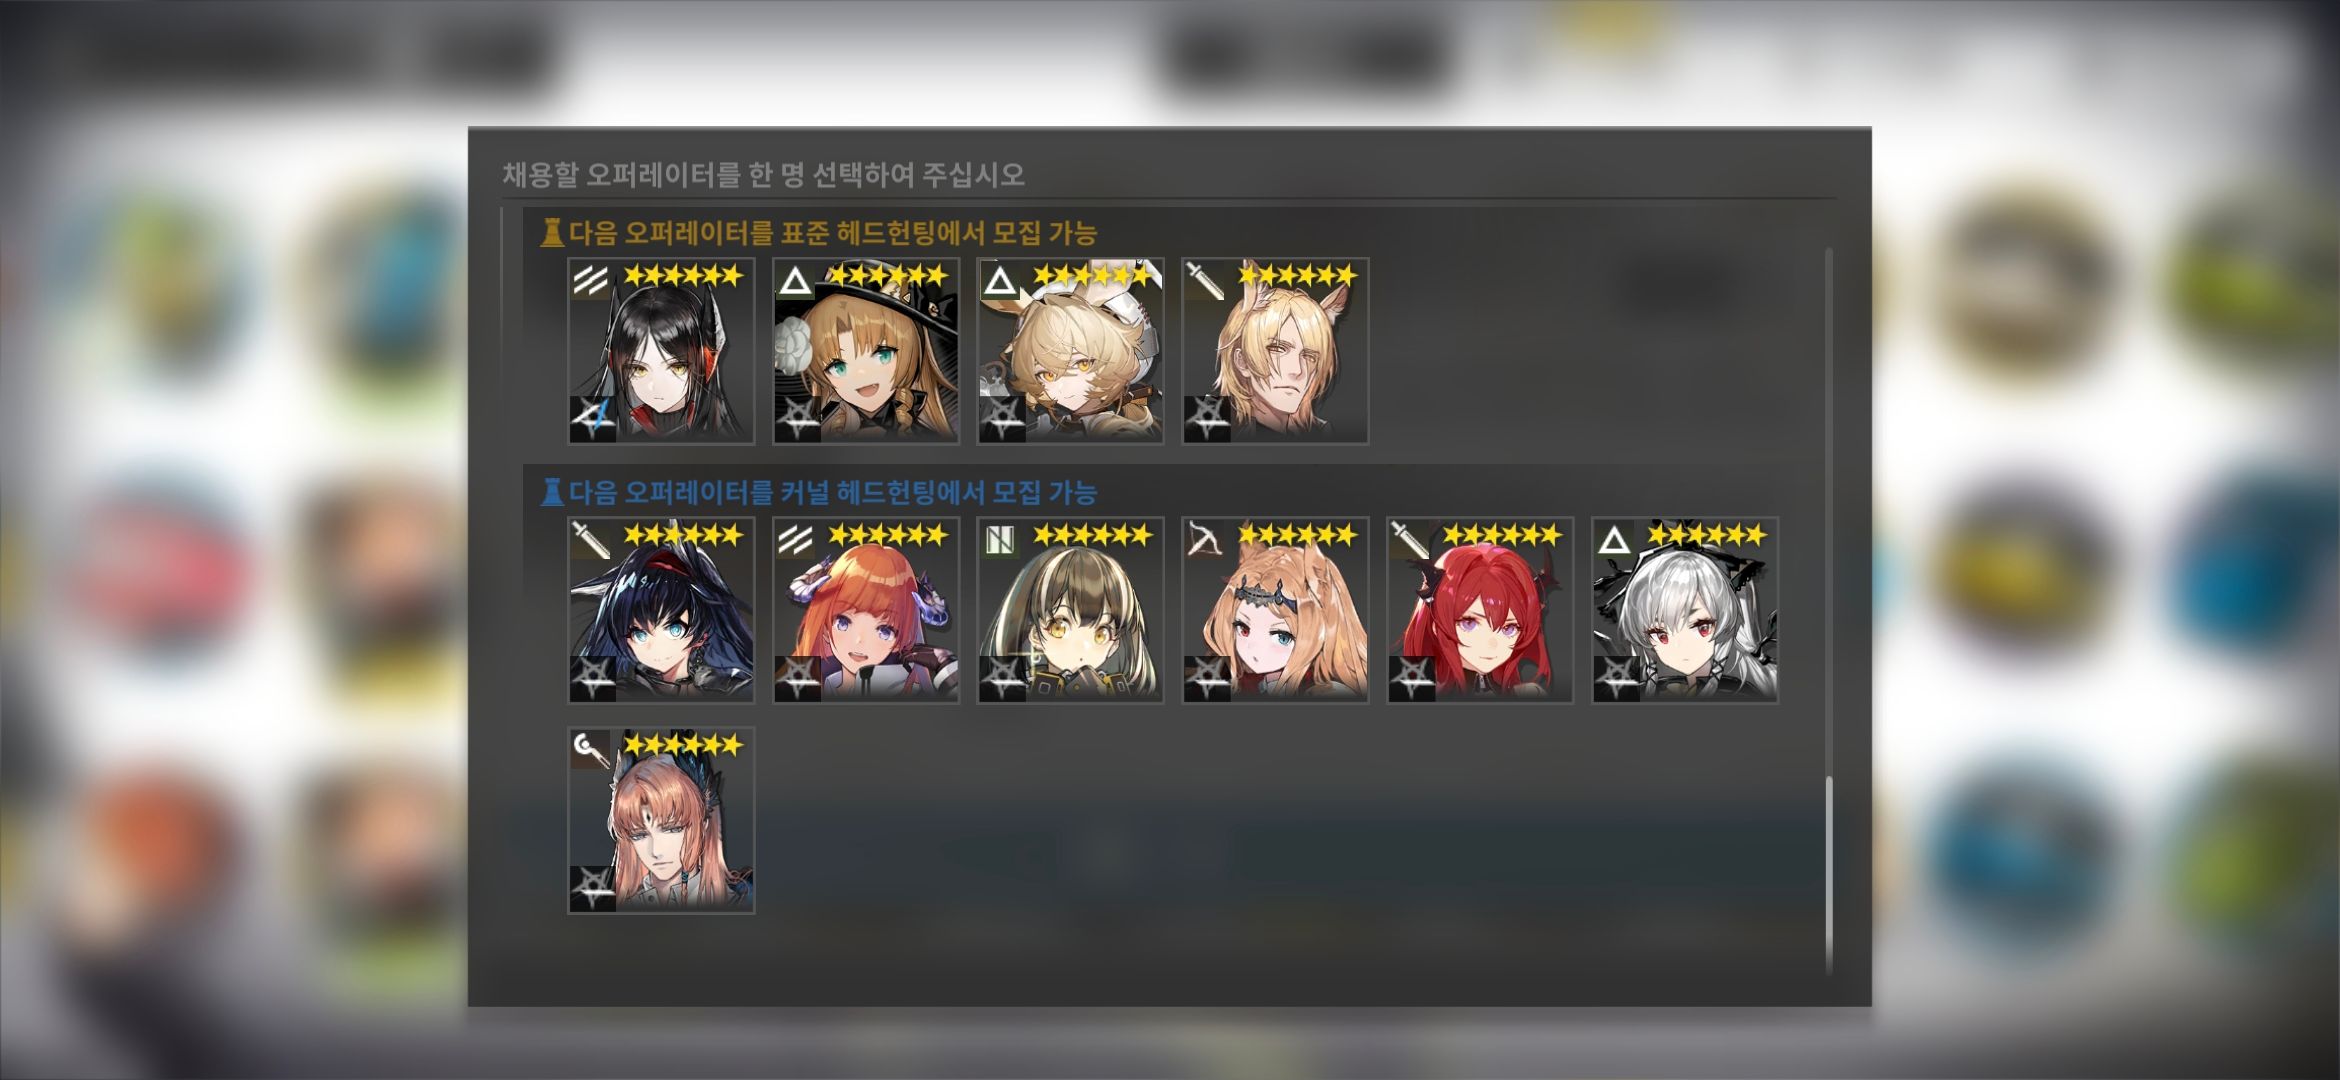Image resolution: width=2340 pixels, height=1080 pixels.
Task: Pick the blond horse-eared male swordsman
Action: coord(1275,351)
